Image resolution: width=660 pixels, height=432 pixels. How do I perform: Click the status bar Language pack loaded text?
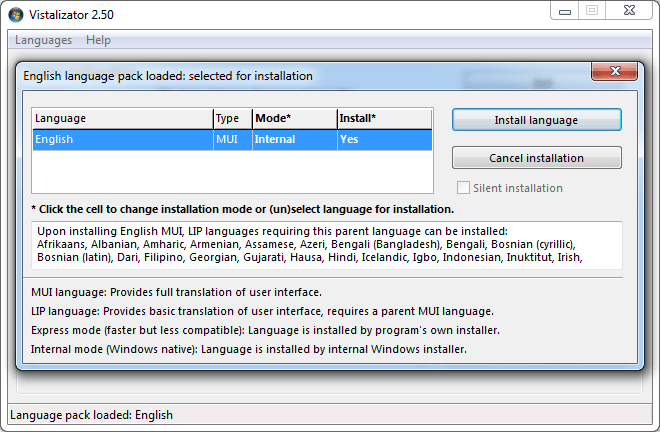point(92,415)
